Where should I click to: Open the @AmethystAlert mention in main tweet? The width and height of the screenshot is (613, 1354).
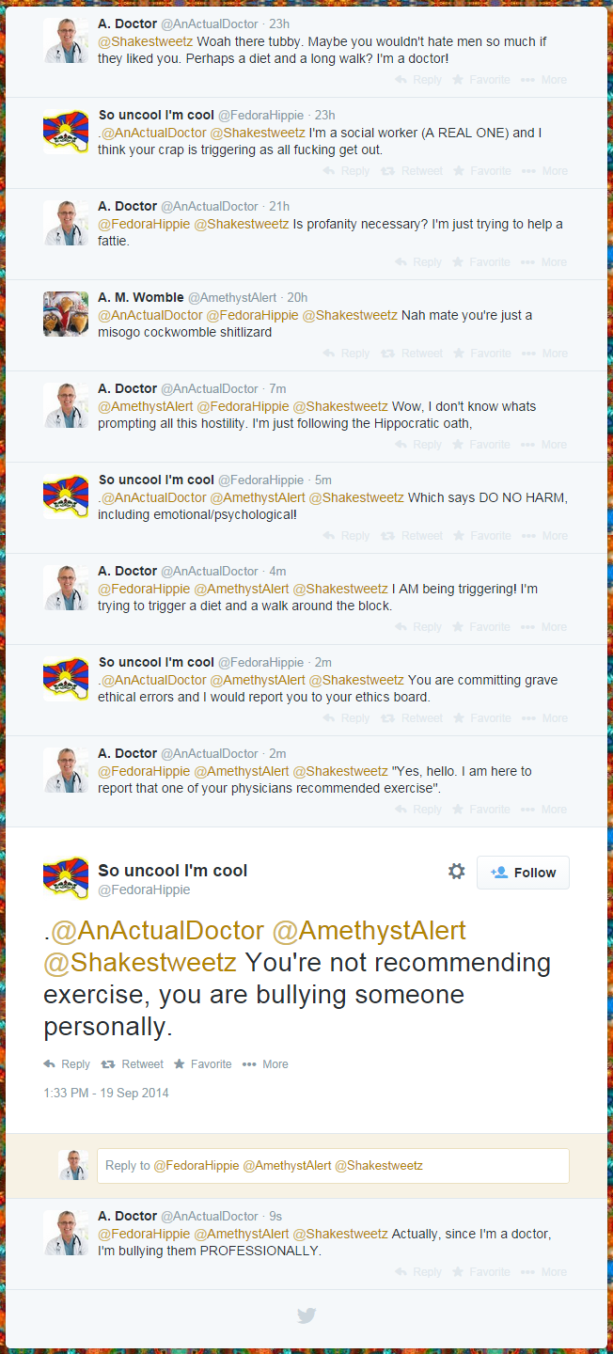pos(369,930)
